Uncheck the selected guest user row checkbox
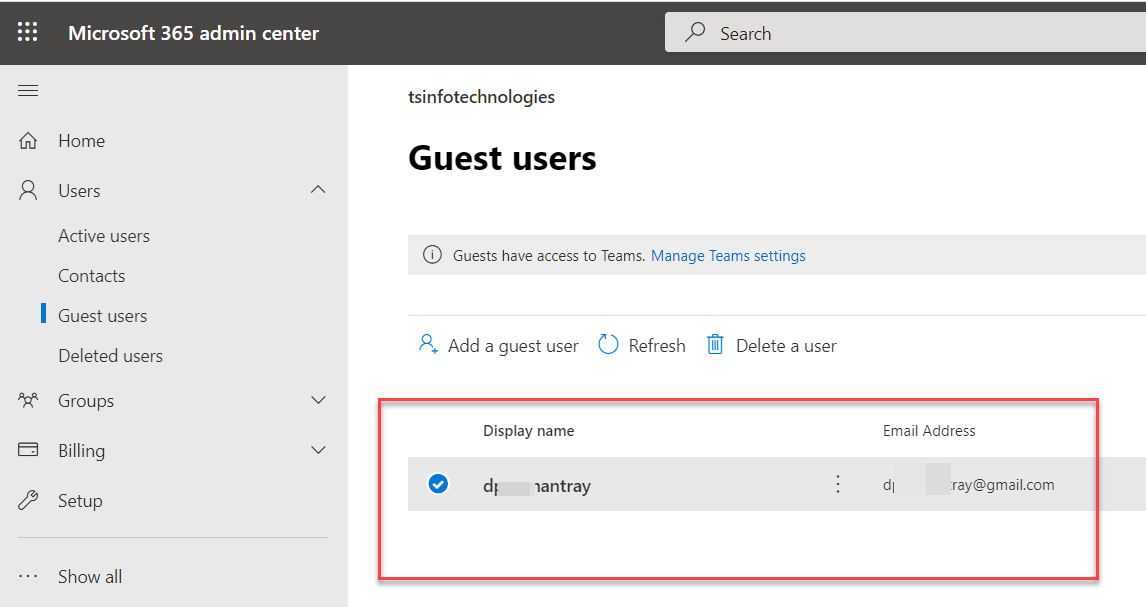The image size is (1146, 607). 438,485
